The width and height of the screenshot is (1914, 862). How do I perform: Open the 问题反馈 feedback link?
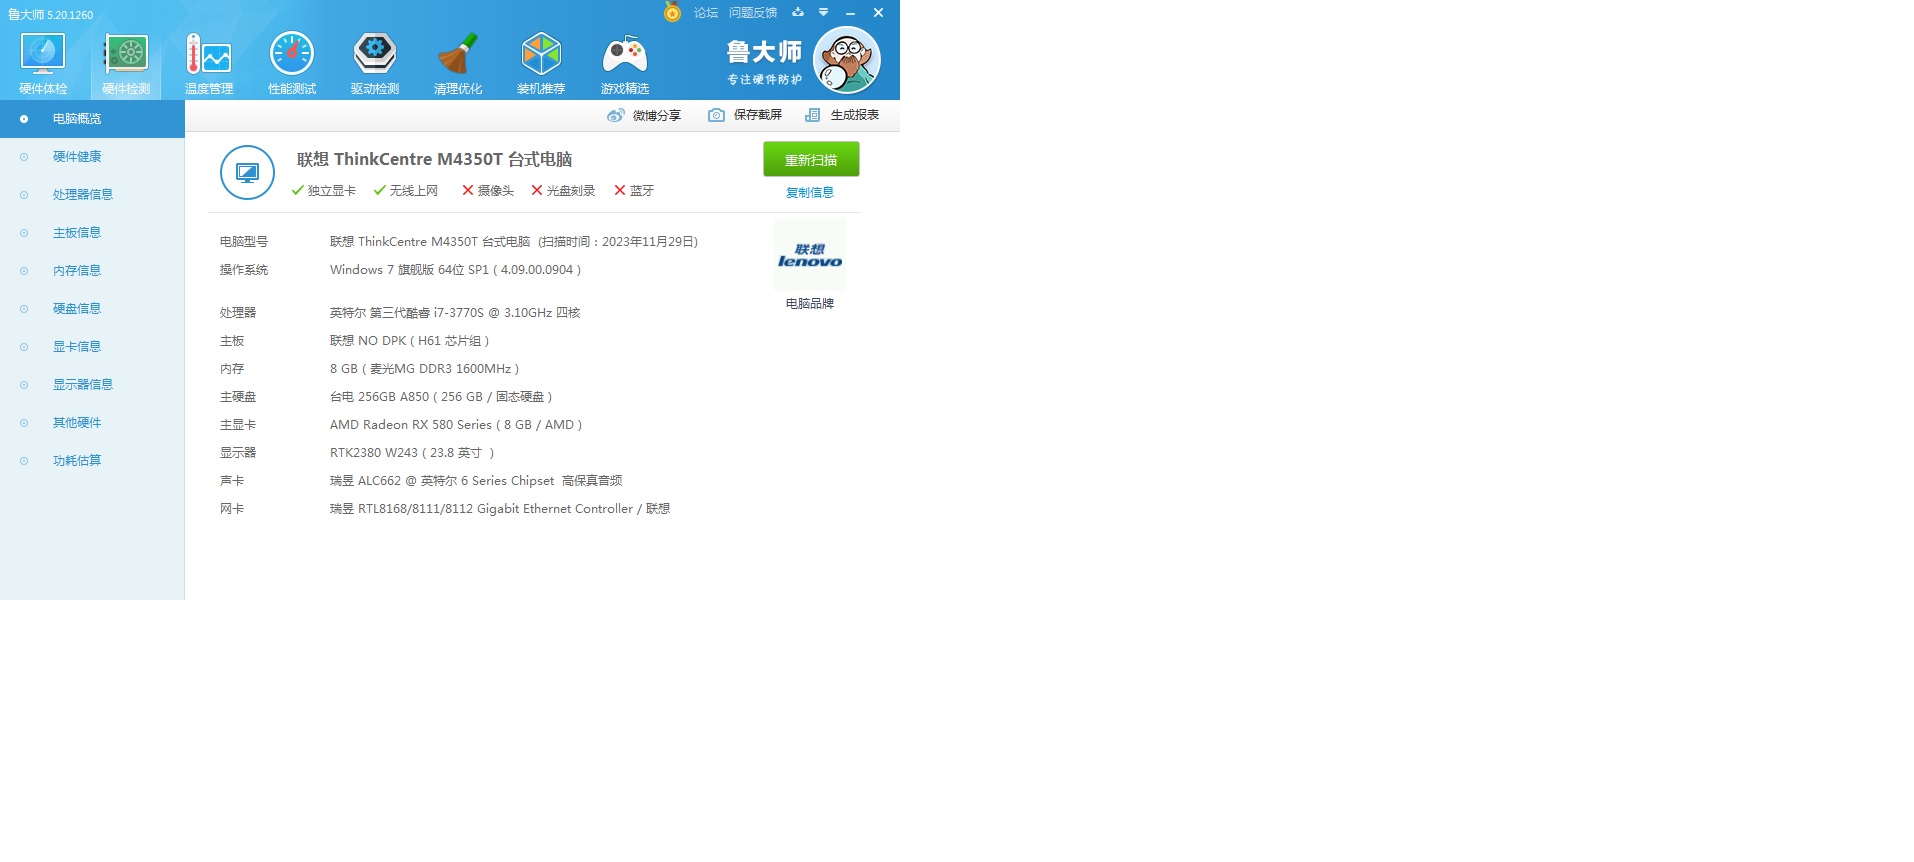[x=753, y=13]
